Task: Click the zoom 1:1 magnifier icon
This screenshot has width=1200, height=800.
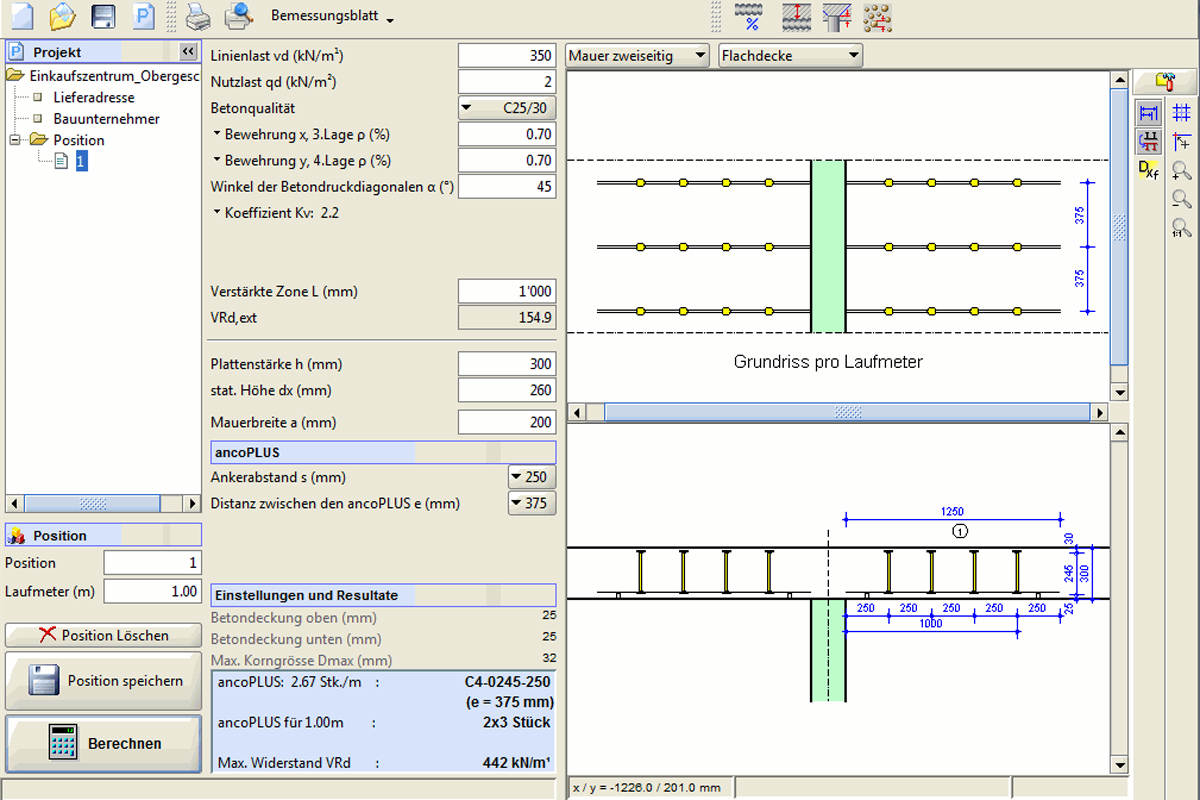Action: 1181,228
